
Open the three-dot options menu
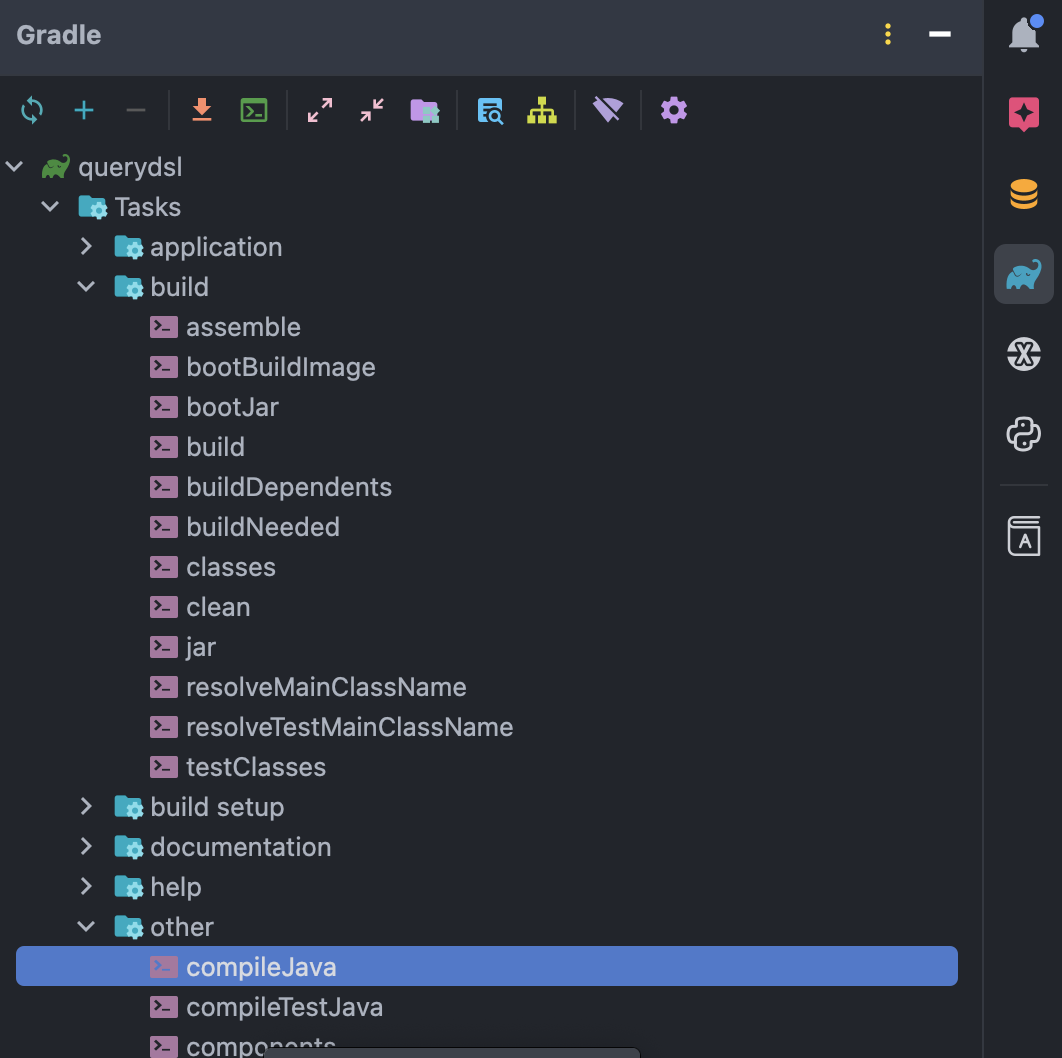888,34
